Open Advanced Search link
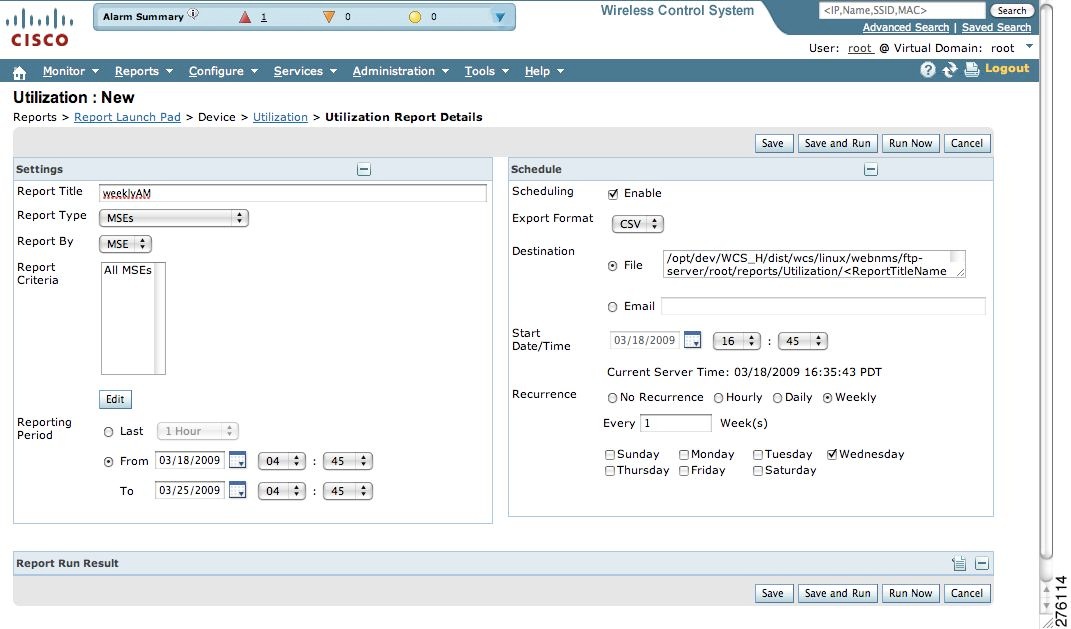The width and height of the screenshot is (1071, 629). (906, 27)
